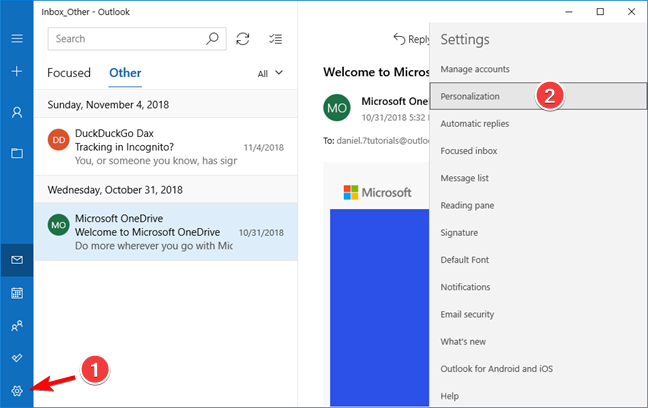The height and width of the screenshot is (408, 648).
Task: Click the recipient daniel.7tutorials email address
Action: (x=383, y=141)
